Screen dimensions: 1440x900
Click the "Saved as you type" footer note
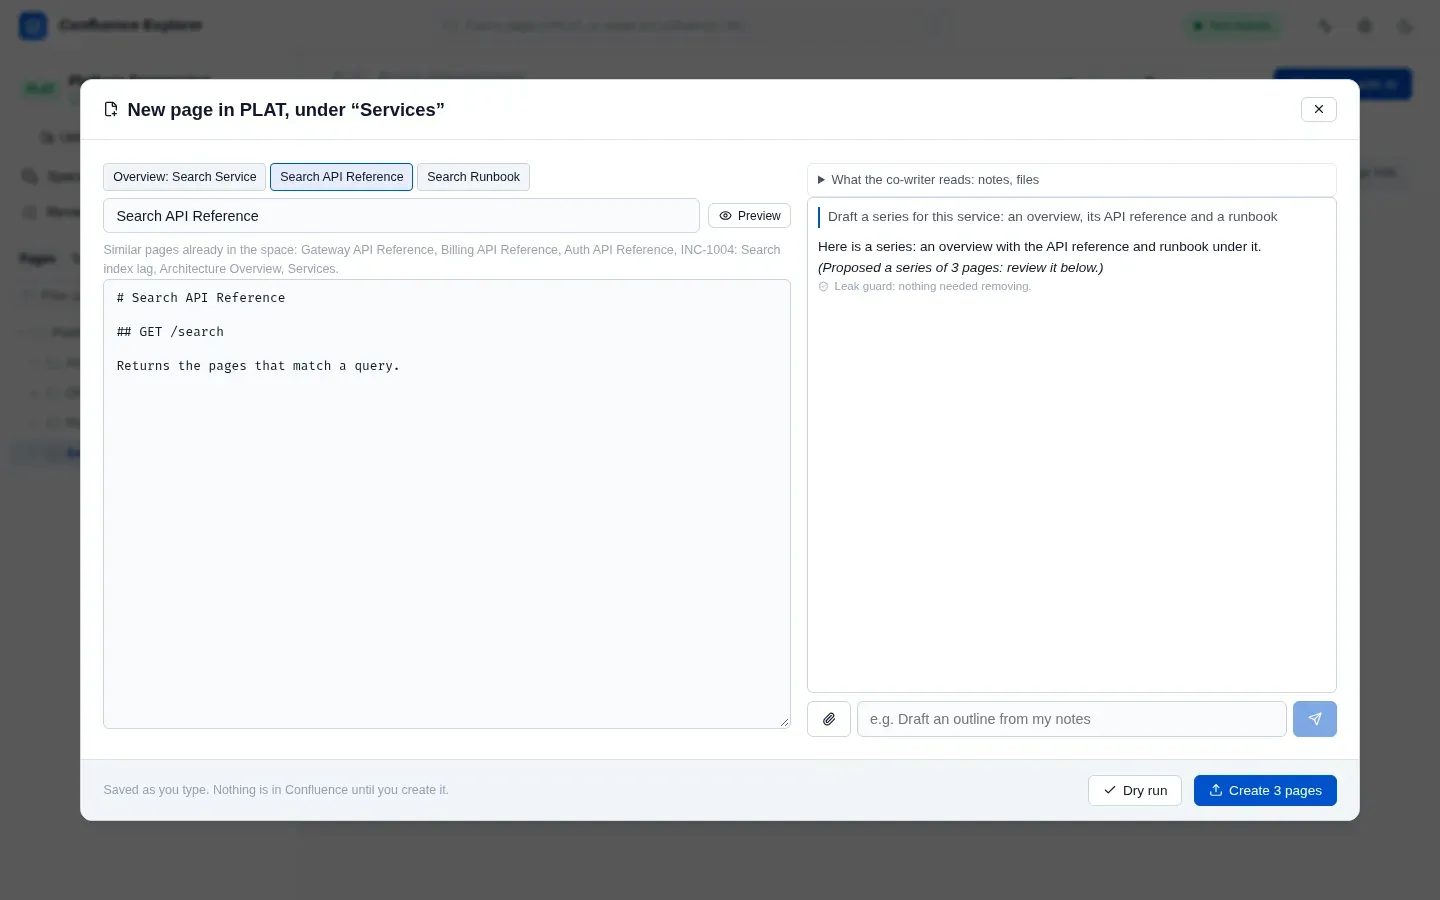click(x=276, y=790)
